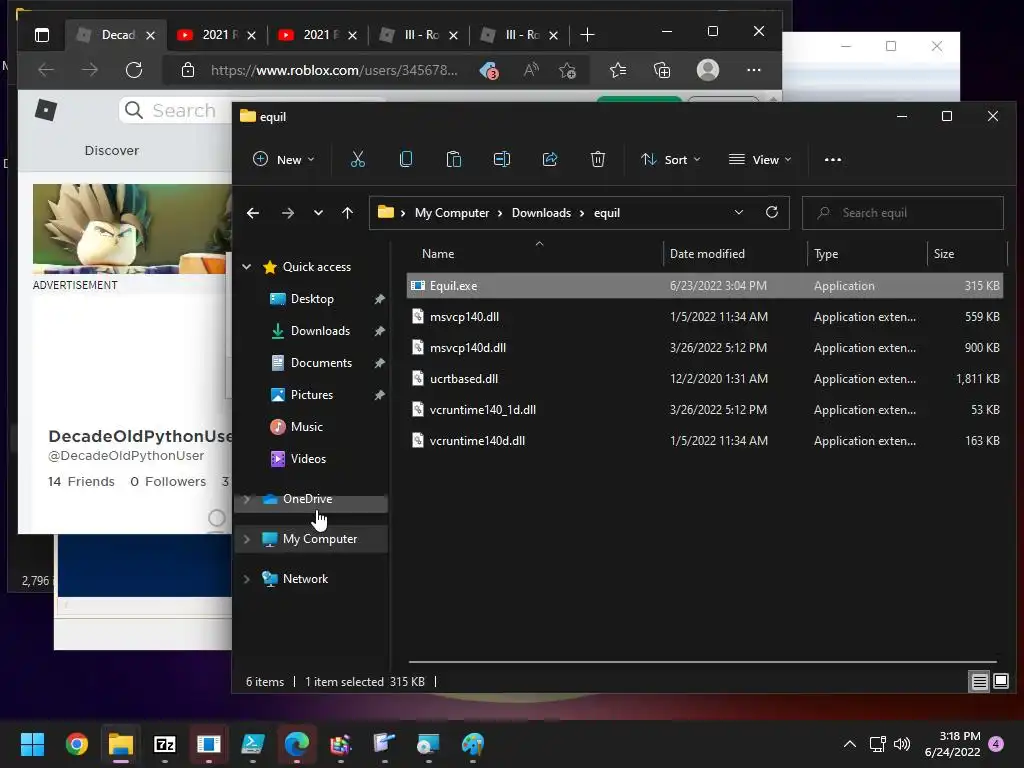Viewport: 1024px width, 768px height.
Task: Launch Google Chrome from the taskbar
Action: [76, 744]
